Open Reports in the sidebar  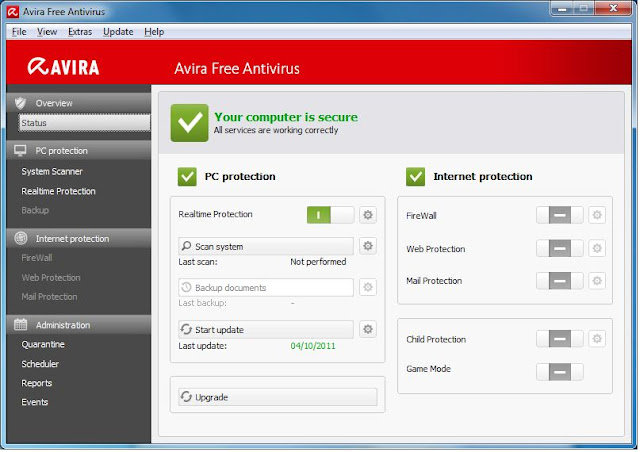coord(37,383)
